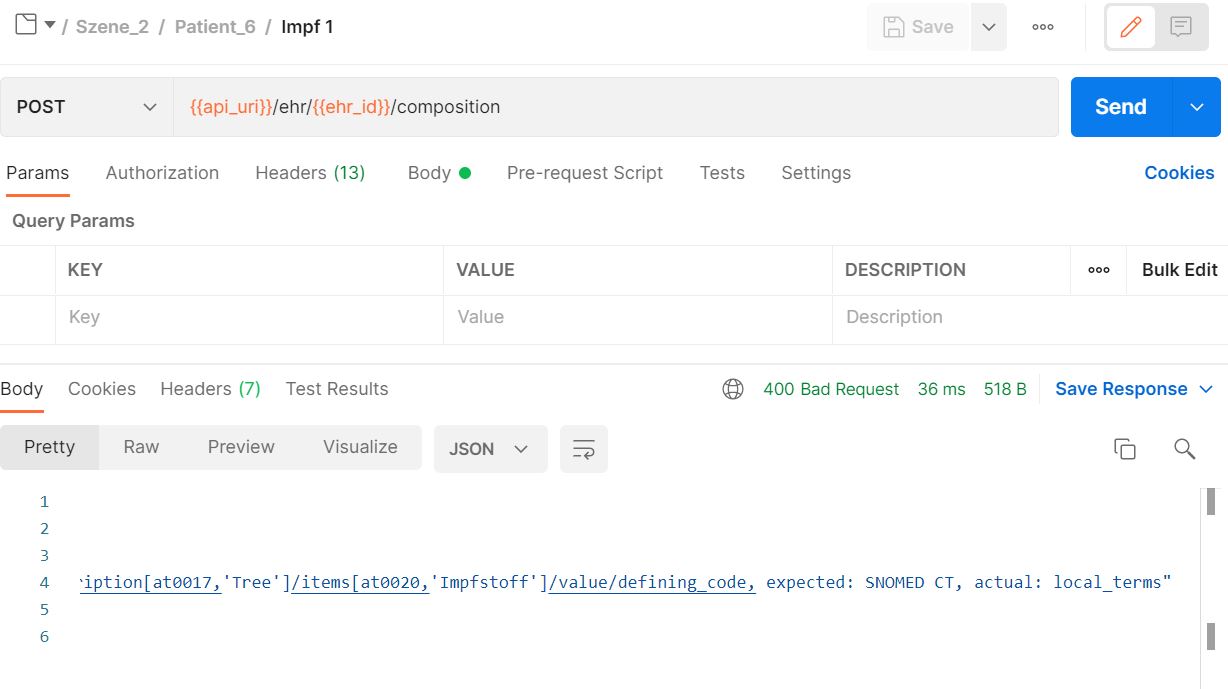
Task: Switch to the Headers (13) tab
Action: [x=310, y=173]
